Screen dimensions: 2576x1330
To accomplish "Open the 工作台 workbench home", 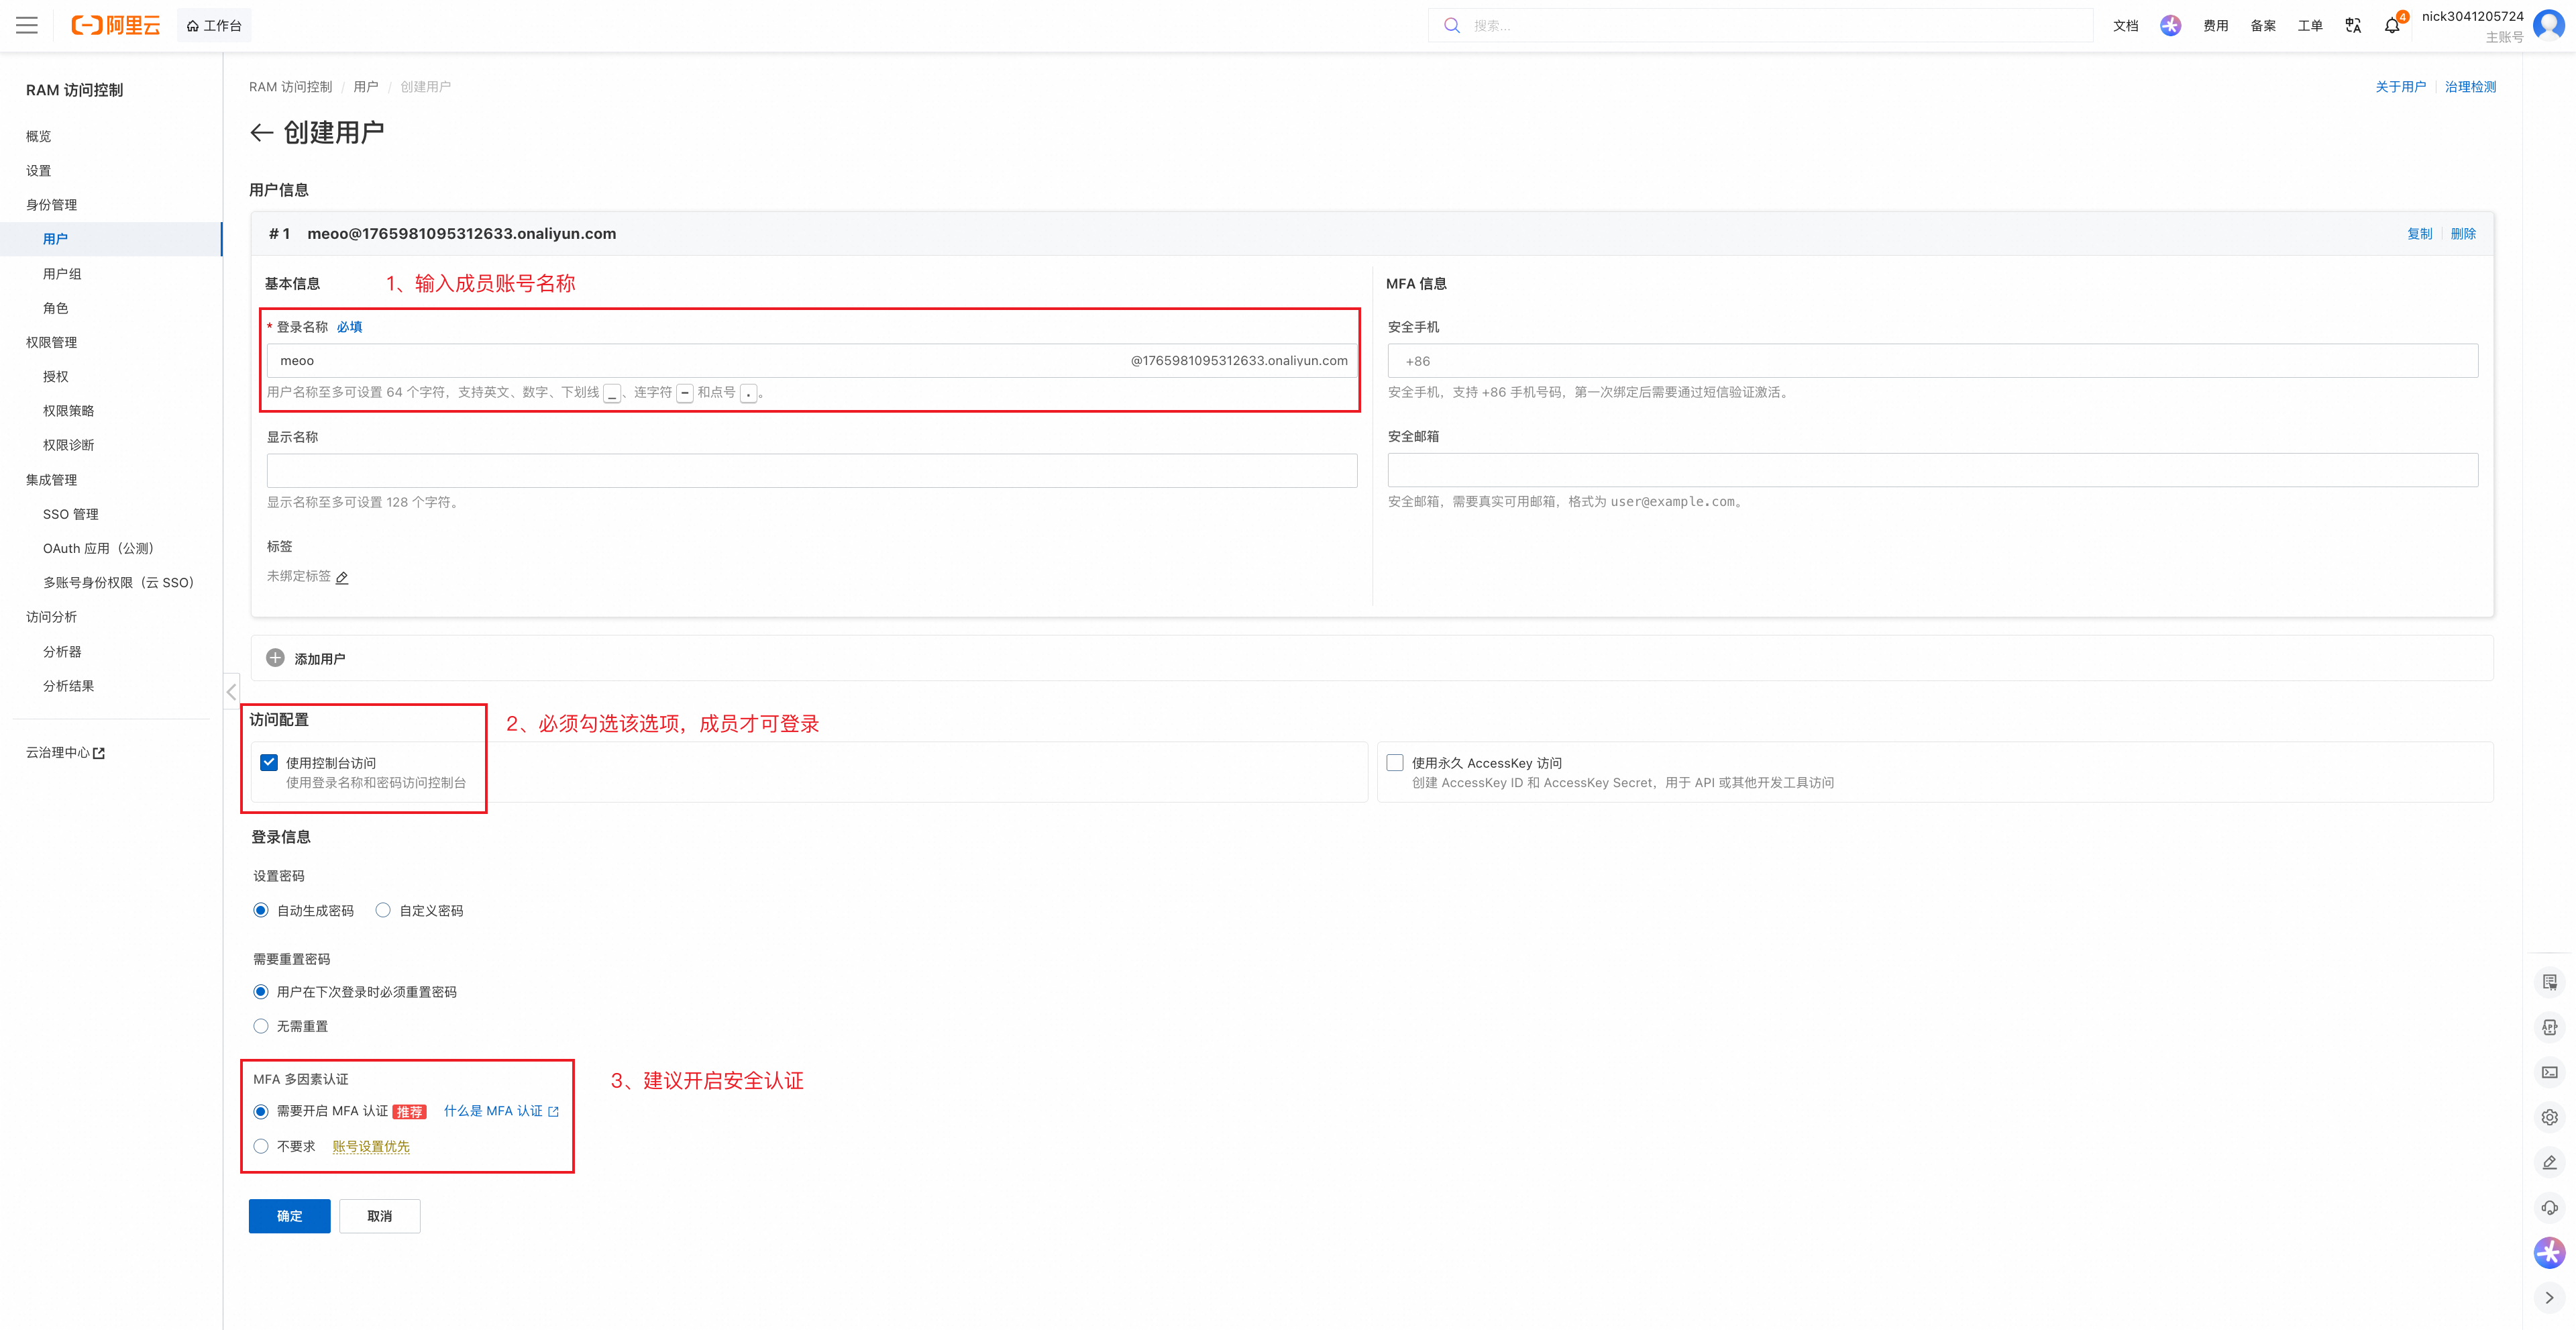I will coord(214,25).
